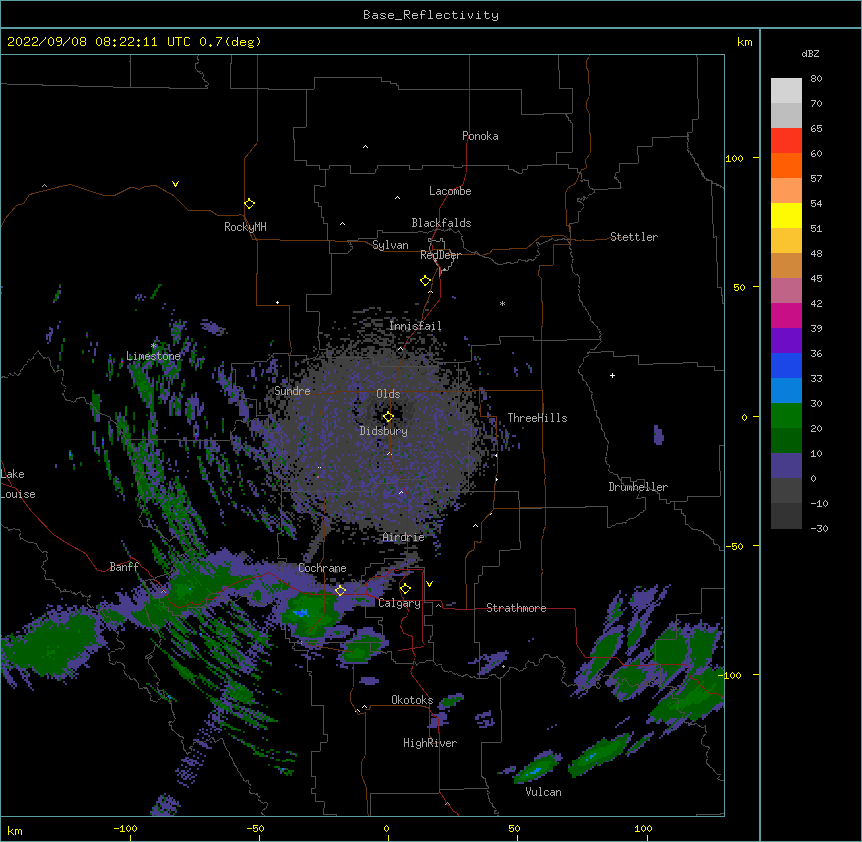862x842 pixels.
Task: Click the Blackfalds city label
Action: (x=441, y=223)
